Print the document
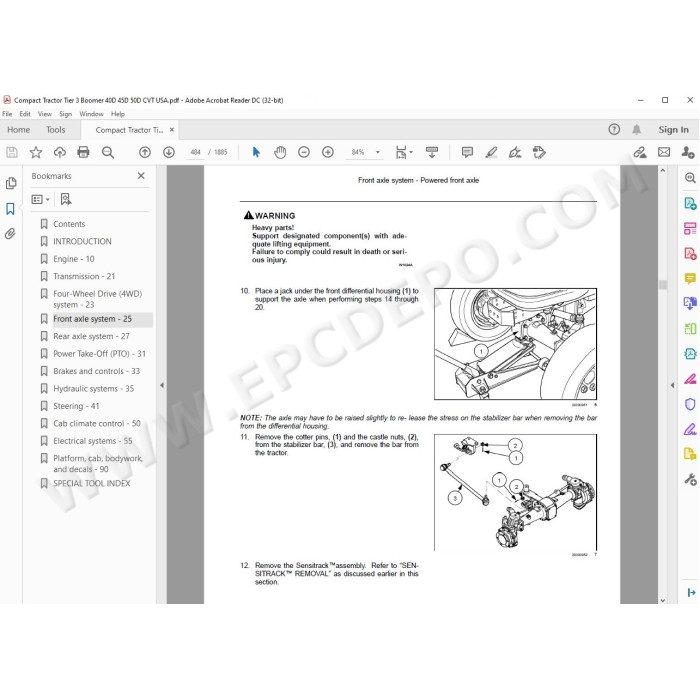The width and height of the screenshot is (700, 700). pyautogui.click(x=83, y=152)
